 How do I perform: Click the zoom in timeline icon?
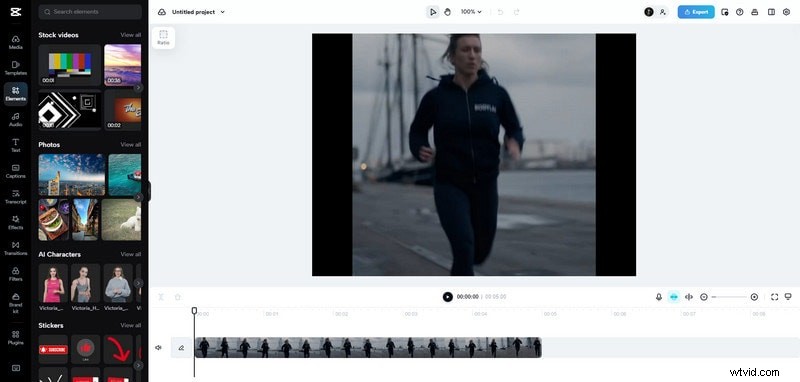[754, 297]
